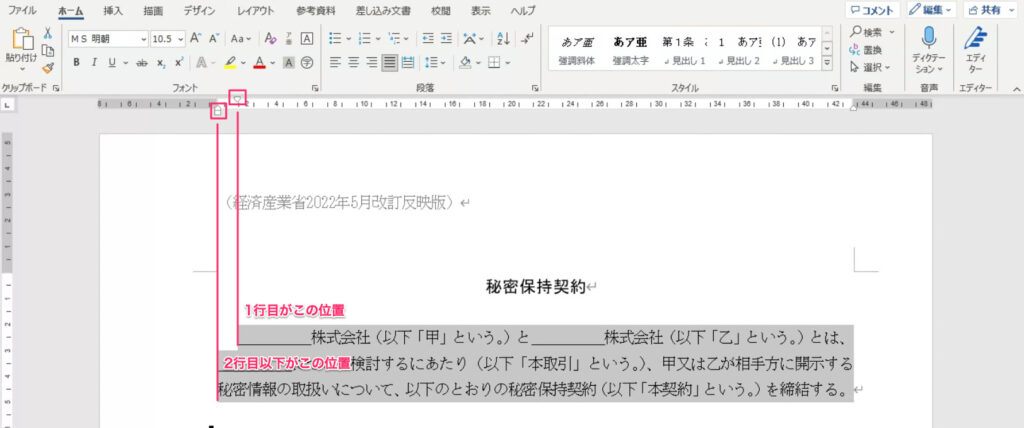Click the encircled character icon
Viewport: 1024px width, 428px height.
(x=306, y=63)
